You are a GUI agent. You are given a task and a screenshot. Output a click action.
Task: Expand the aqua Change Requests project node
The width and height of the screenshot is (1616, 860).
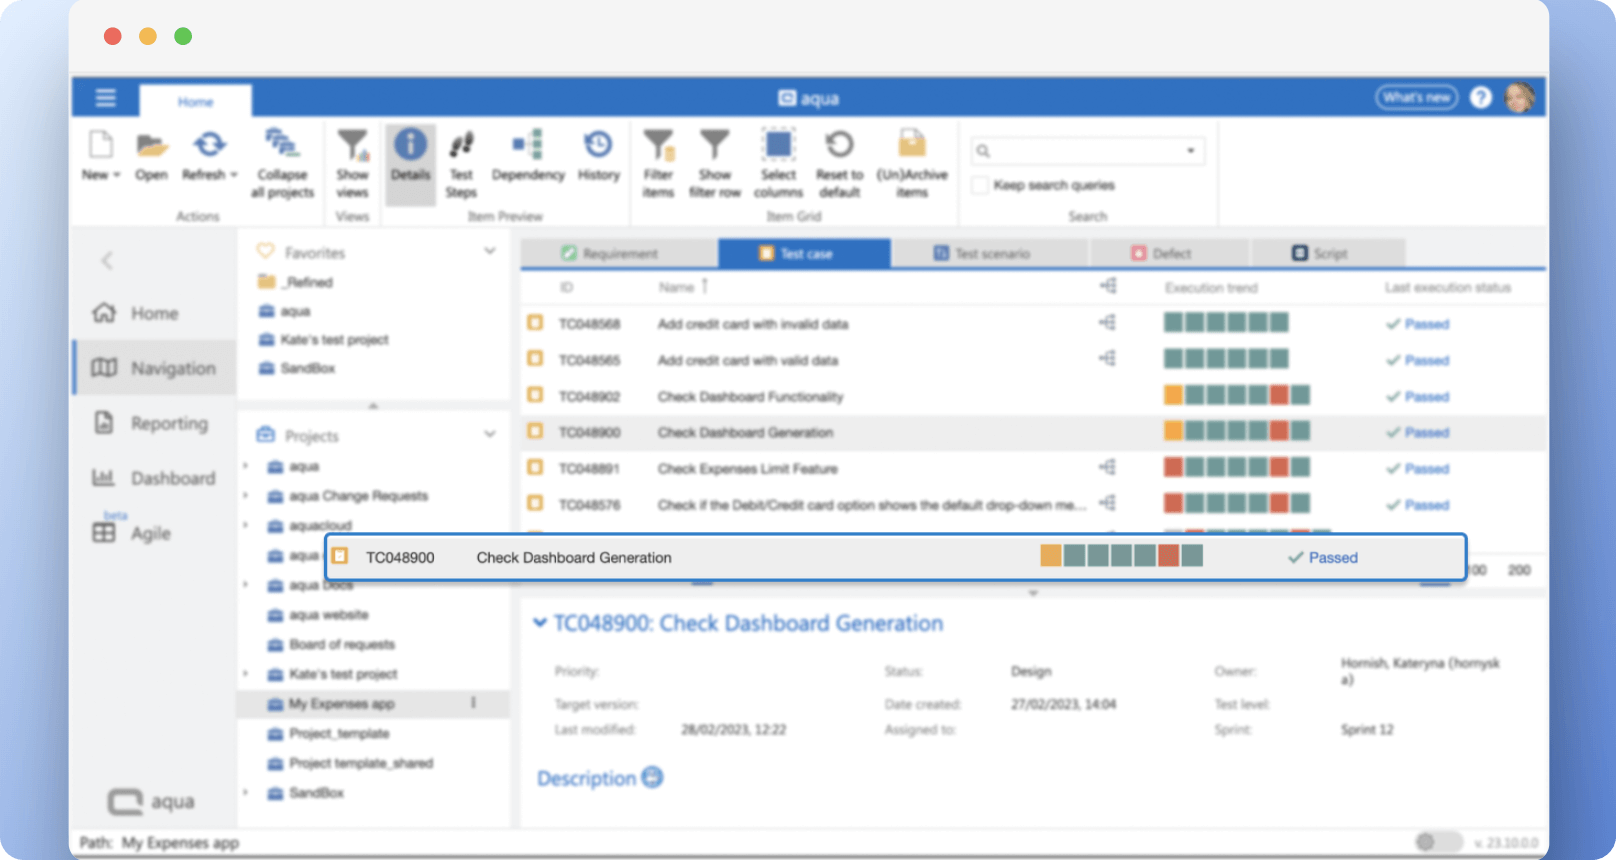(x=246, y=495)
